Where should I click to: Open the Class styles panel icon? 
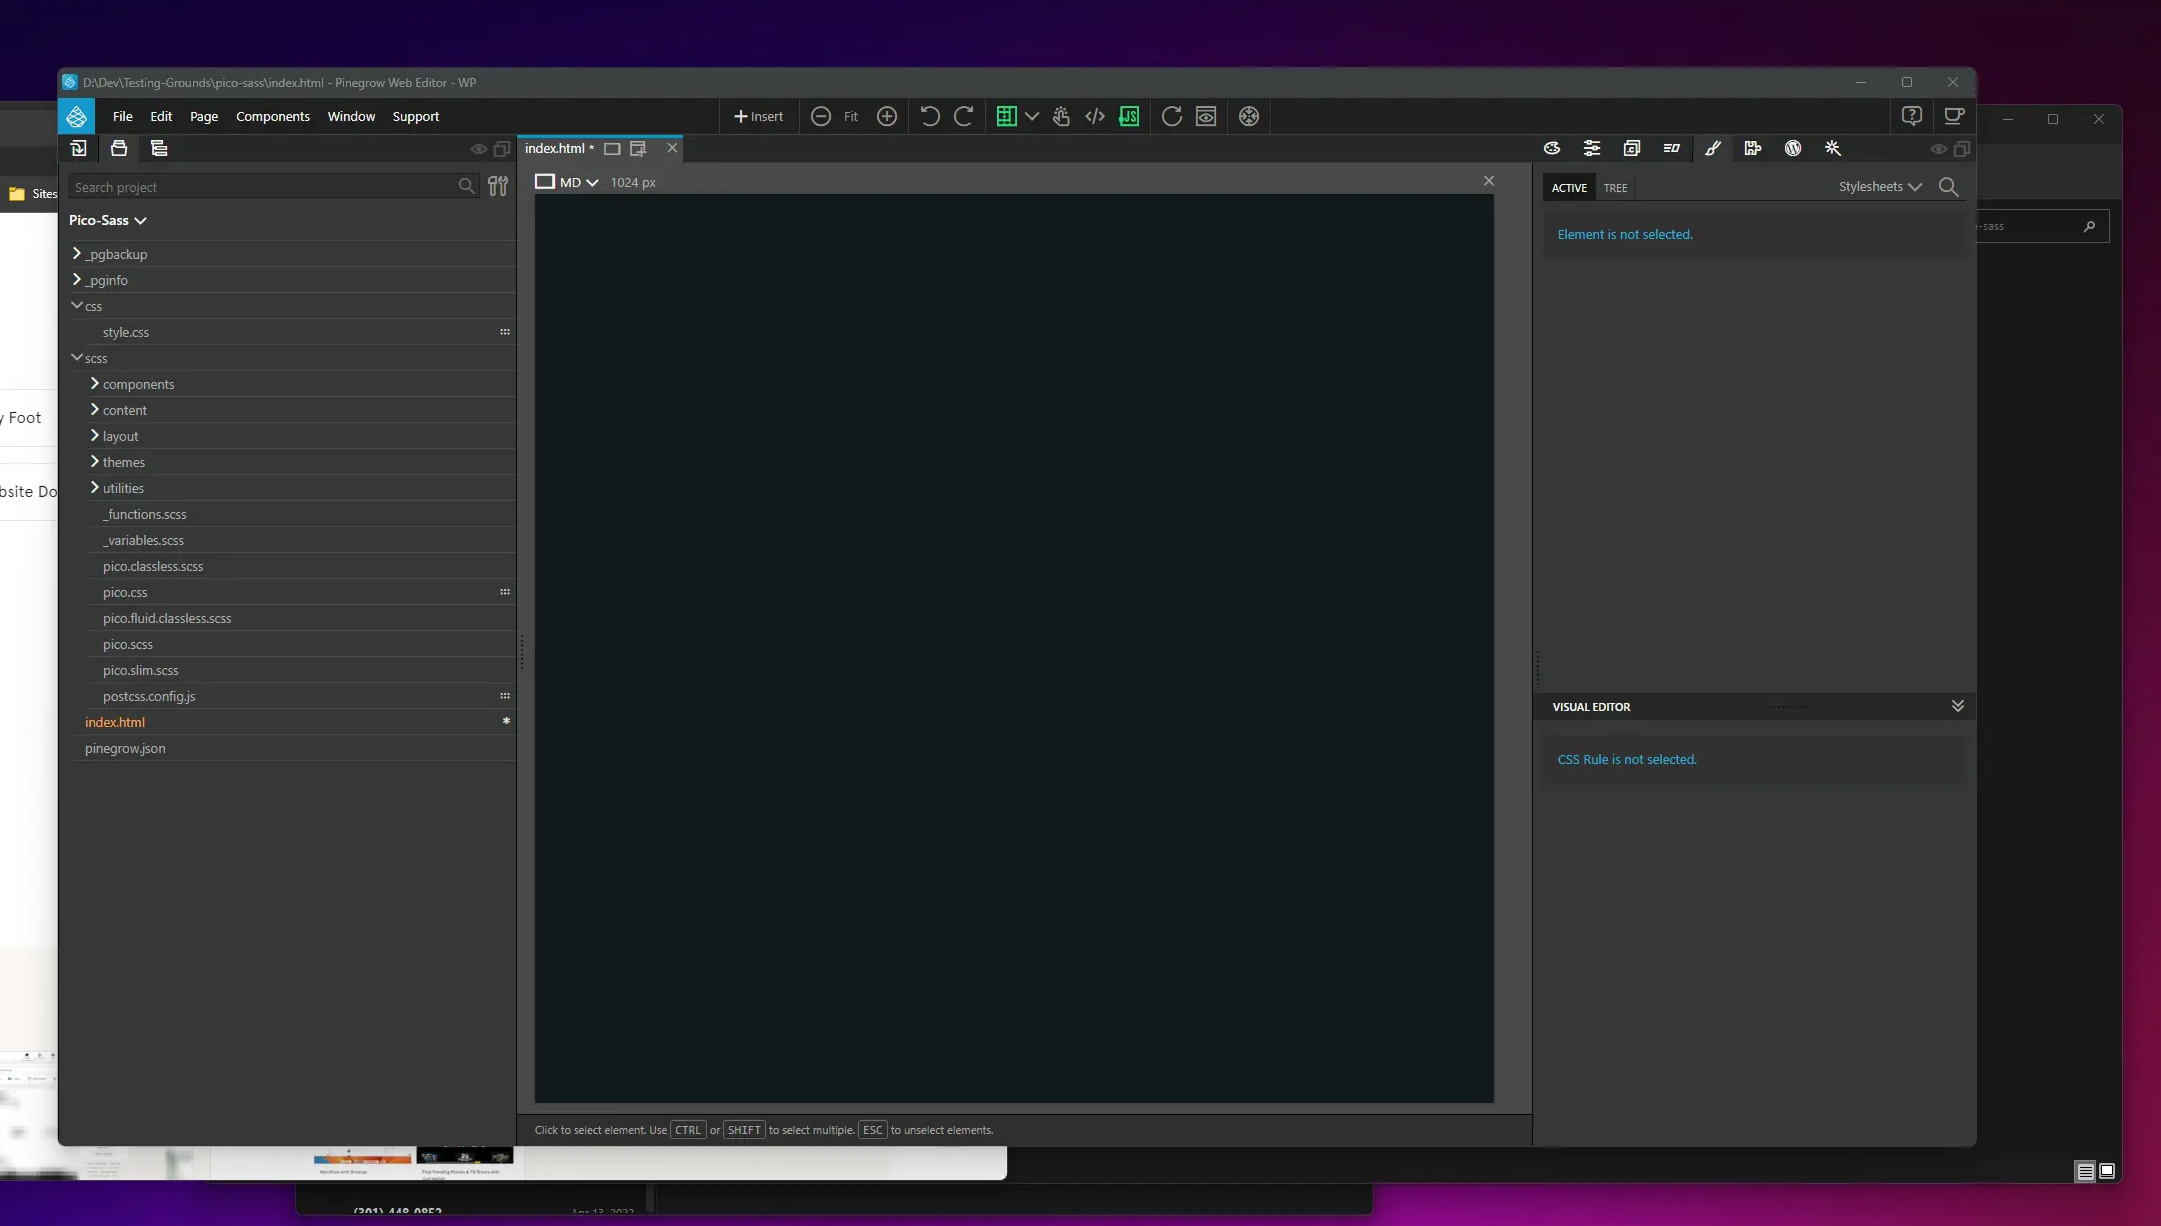pyautogui.click(x=1632, y=148)
